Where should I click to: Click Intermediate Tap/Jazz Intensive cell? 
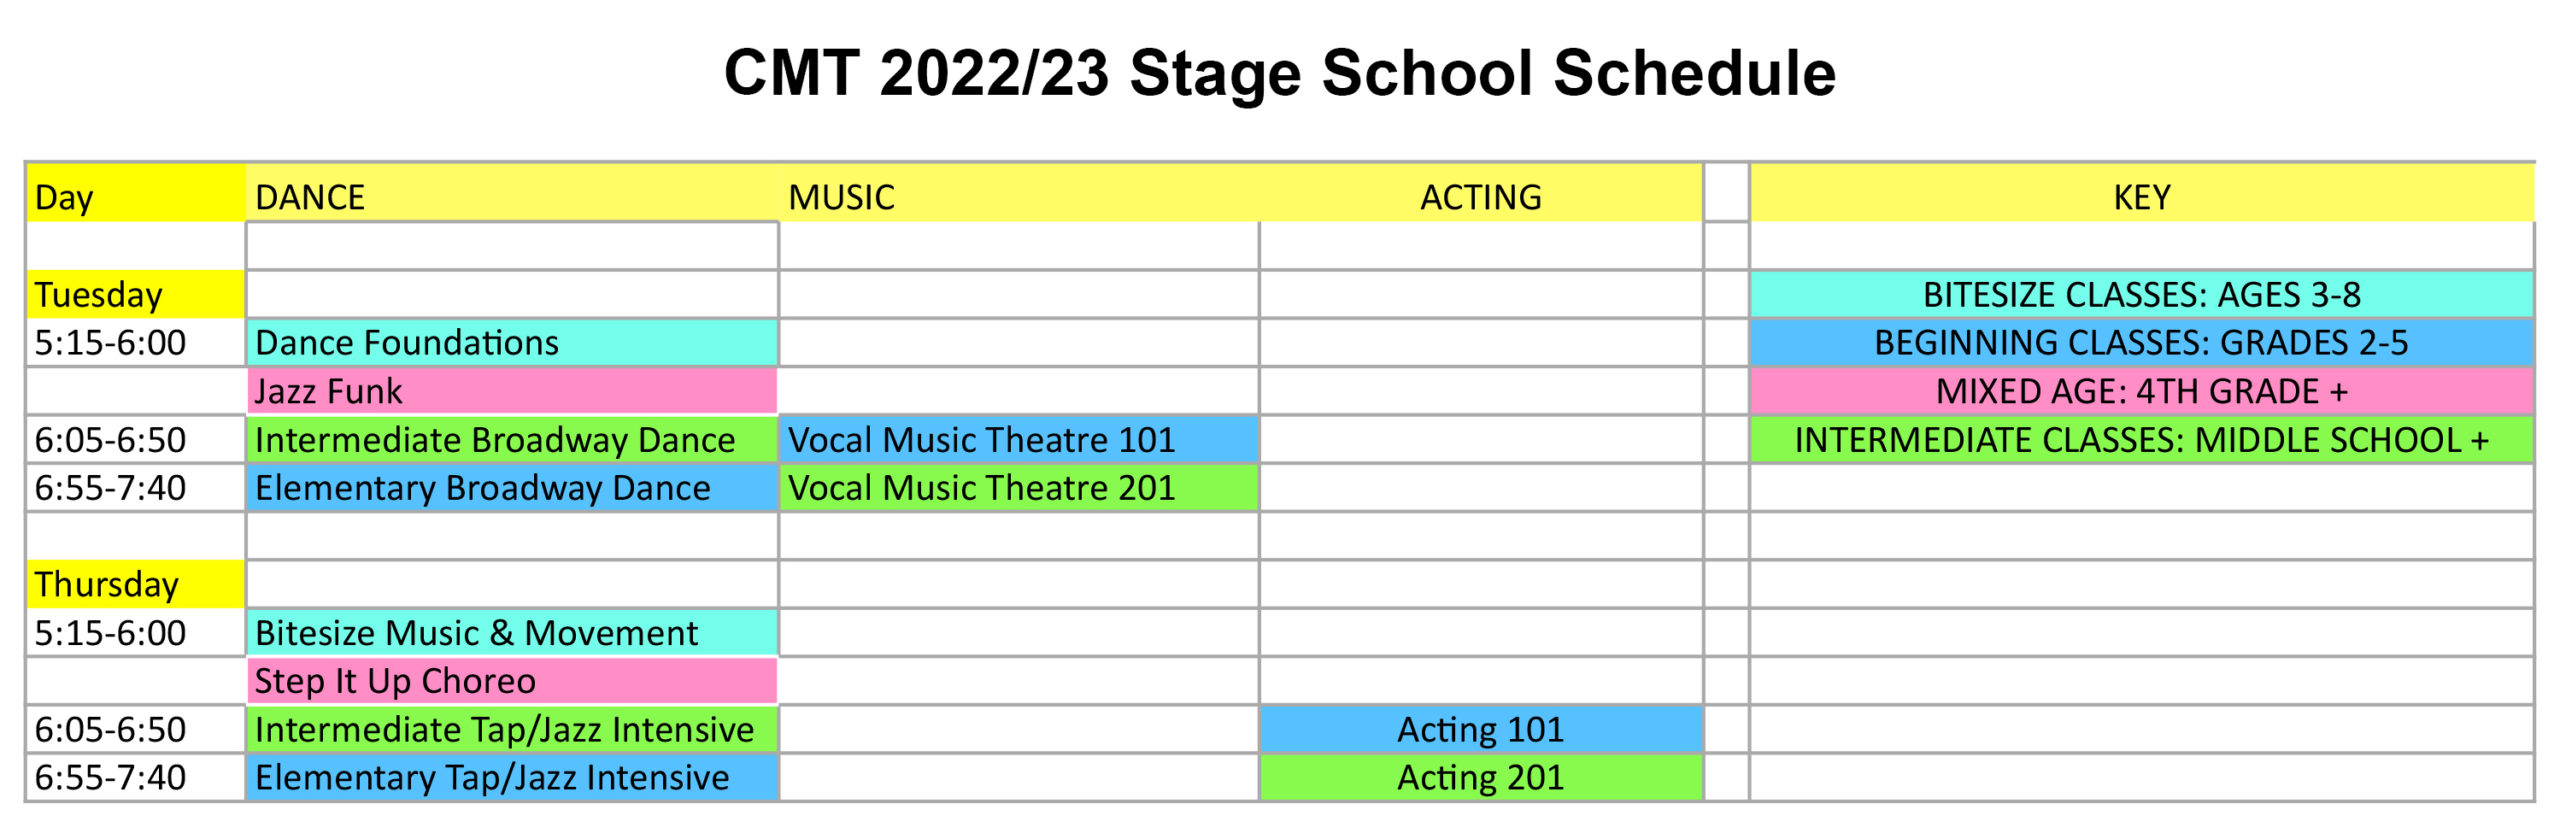512,730
